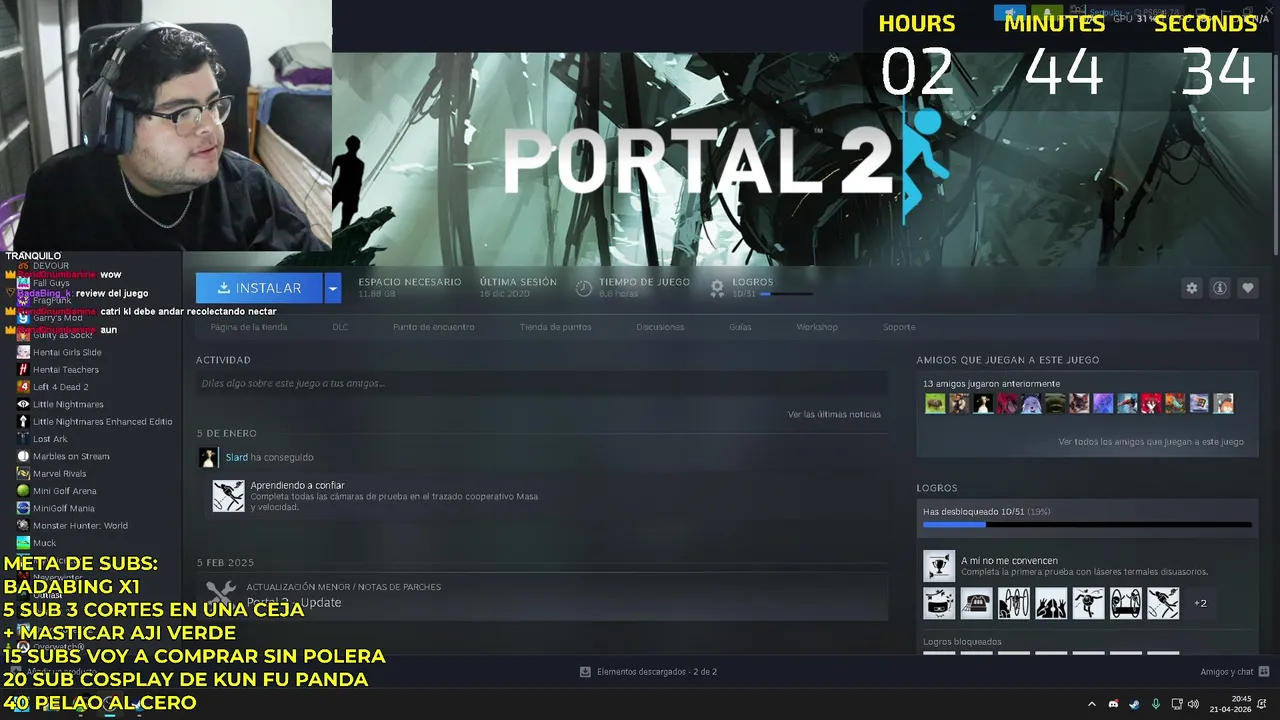This screenshot has height=720, width=1280.
Task: Select Hentai Teachers in library
Action: tap(66, 369)
